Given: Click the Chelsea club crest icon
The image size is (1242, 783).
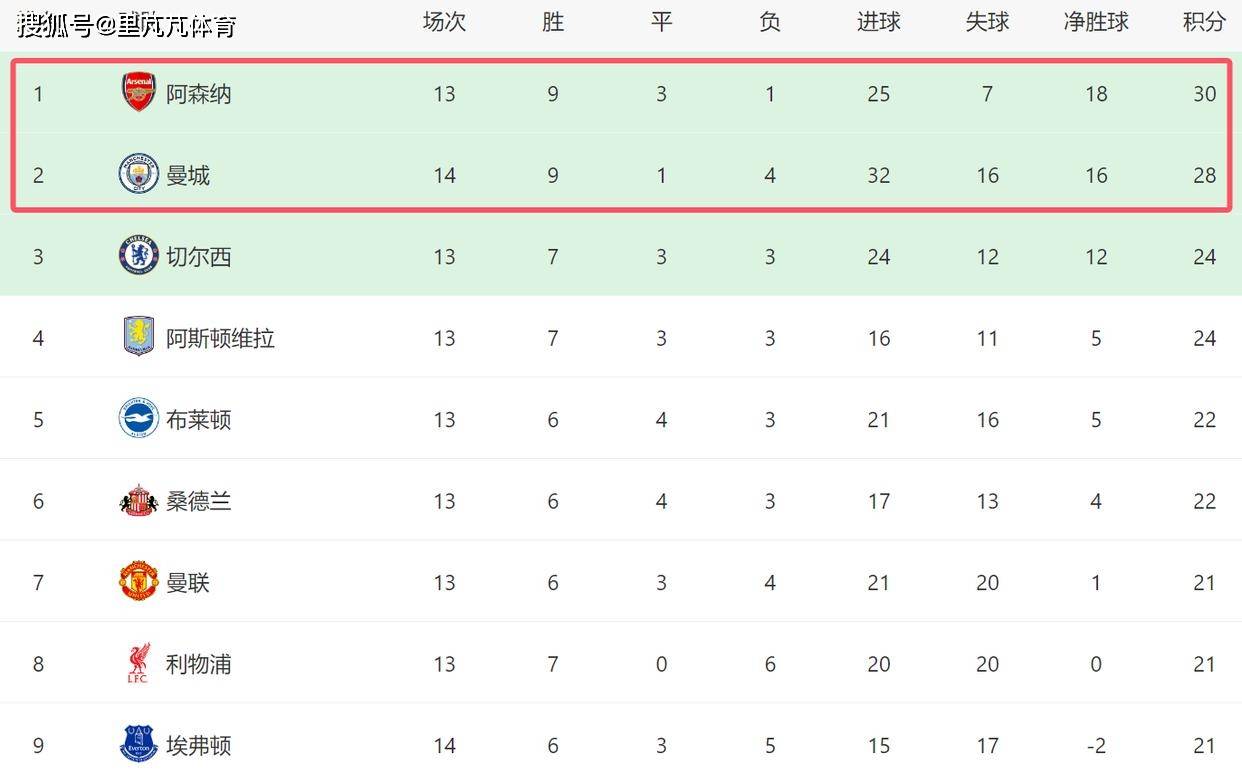Looking at the screenshot, I should [139, 256].
